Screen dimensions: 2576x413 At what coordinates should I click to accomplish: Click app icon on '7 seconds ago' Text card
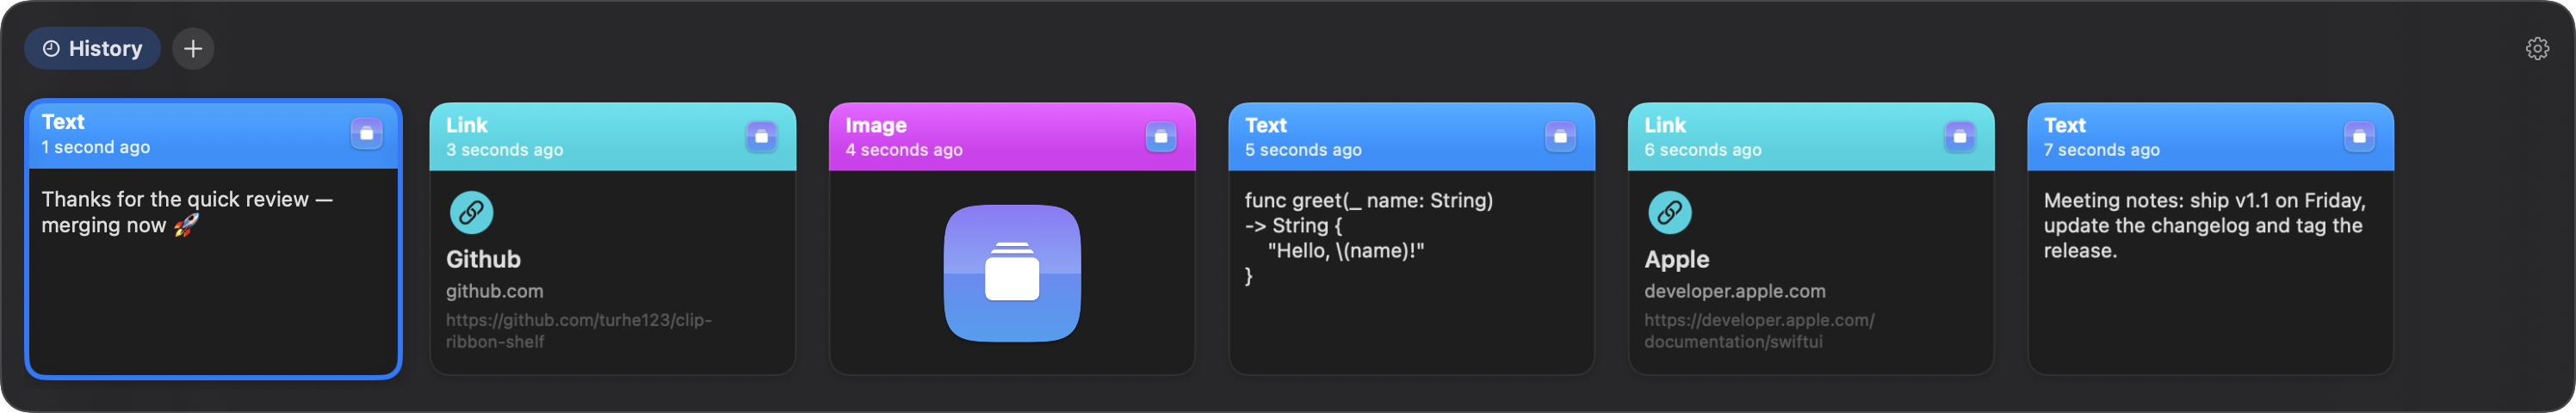[2359, 136]
